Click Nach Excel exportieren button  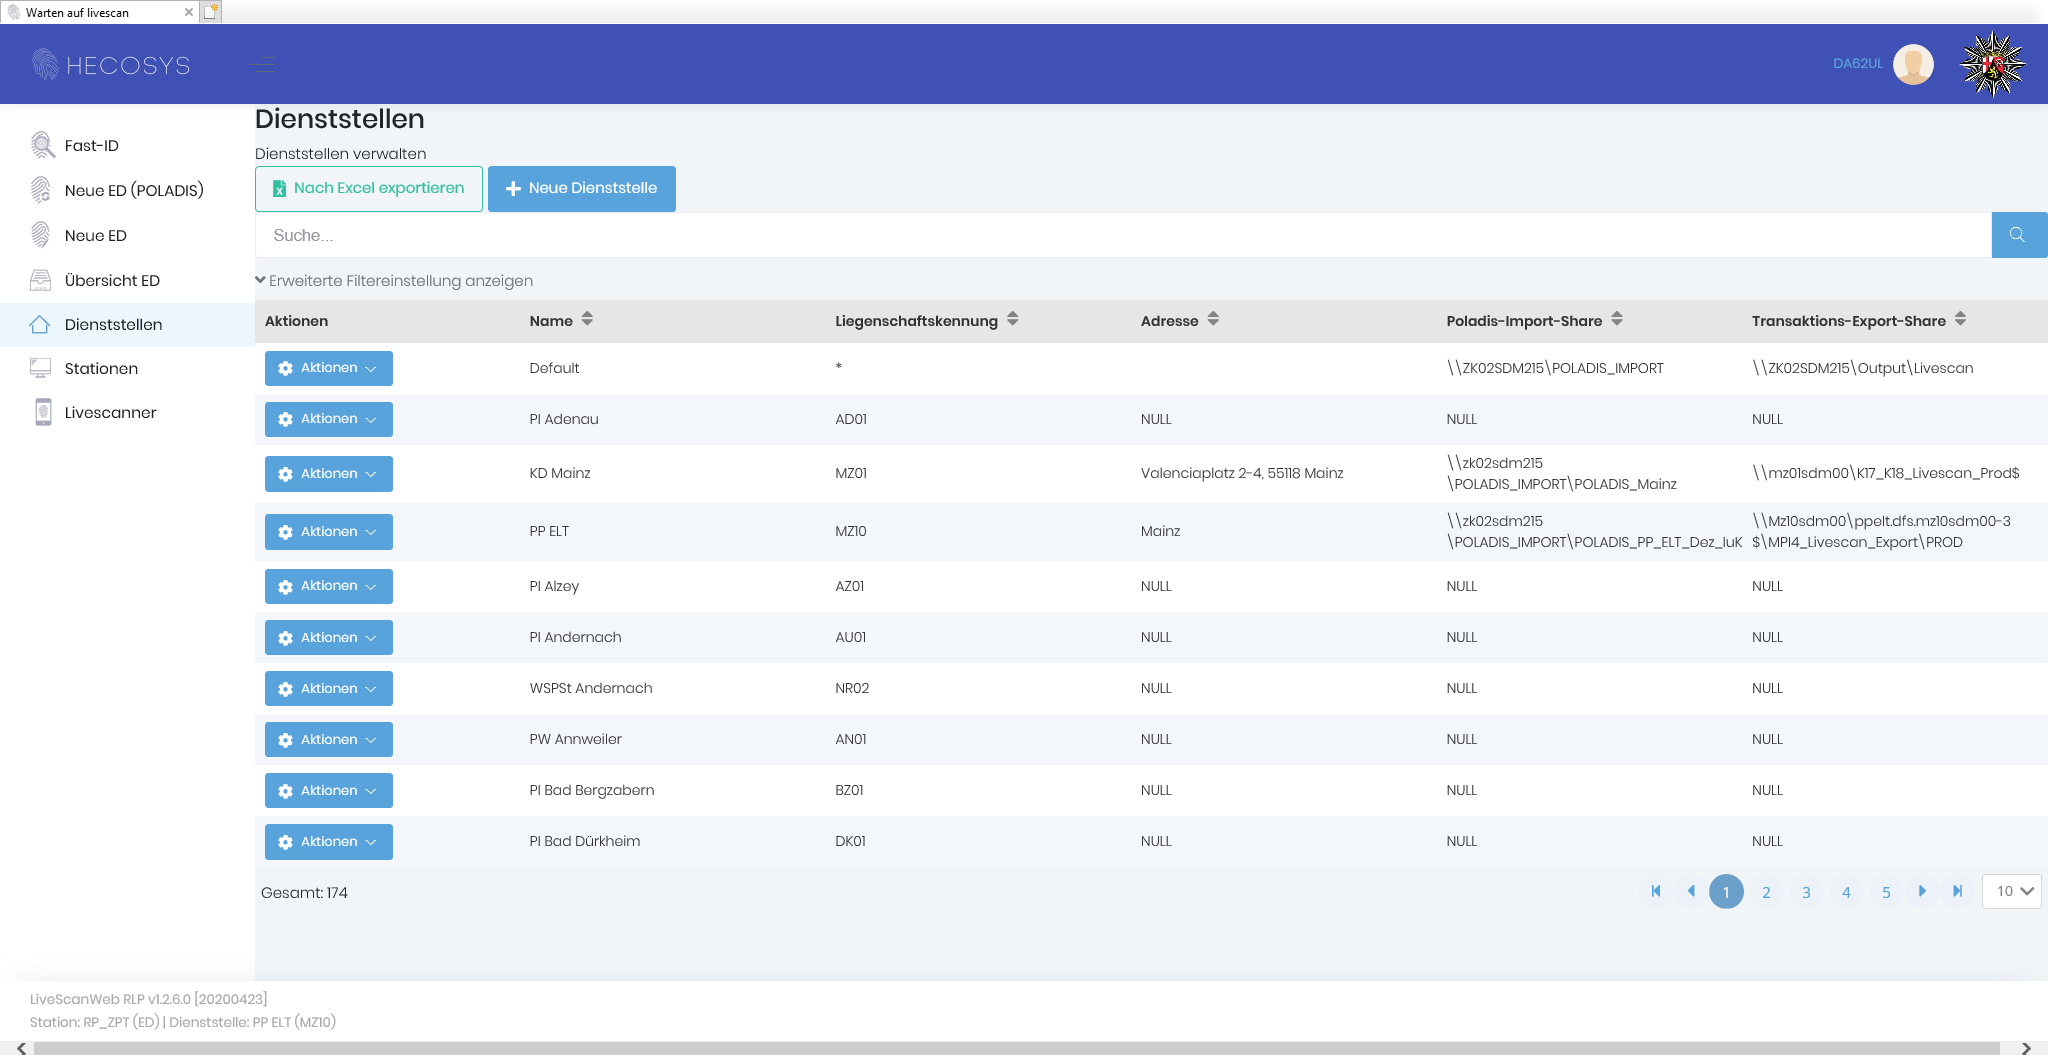[369, 188]
